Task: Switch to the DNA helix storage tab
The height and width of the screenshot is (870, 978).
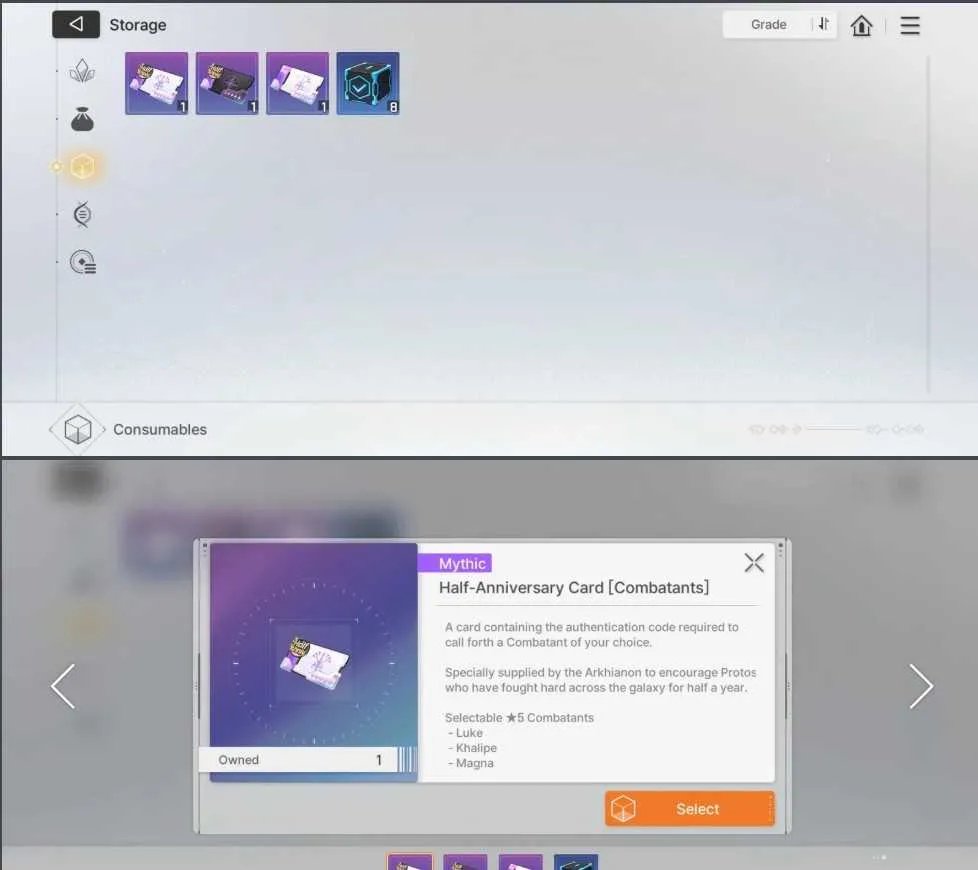Action: click(82, 214)
